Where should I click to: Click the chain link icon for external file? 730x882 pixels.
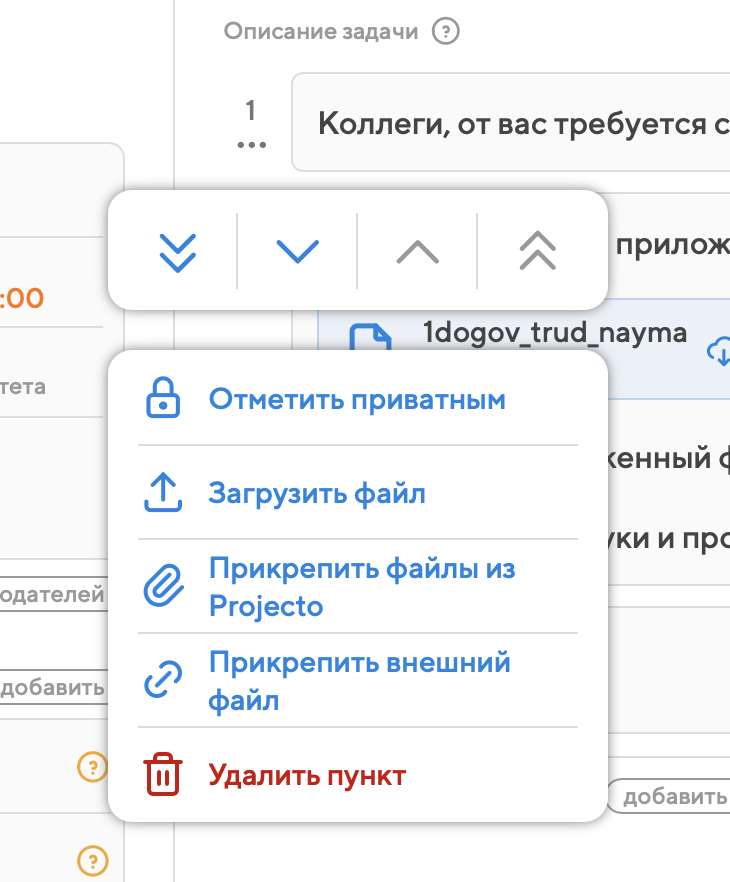161,681
